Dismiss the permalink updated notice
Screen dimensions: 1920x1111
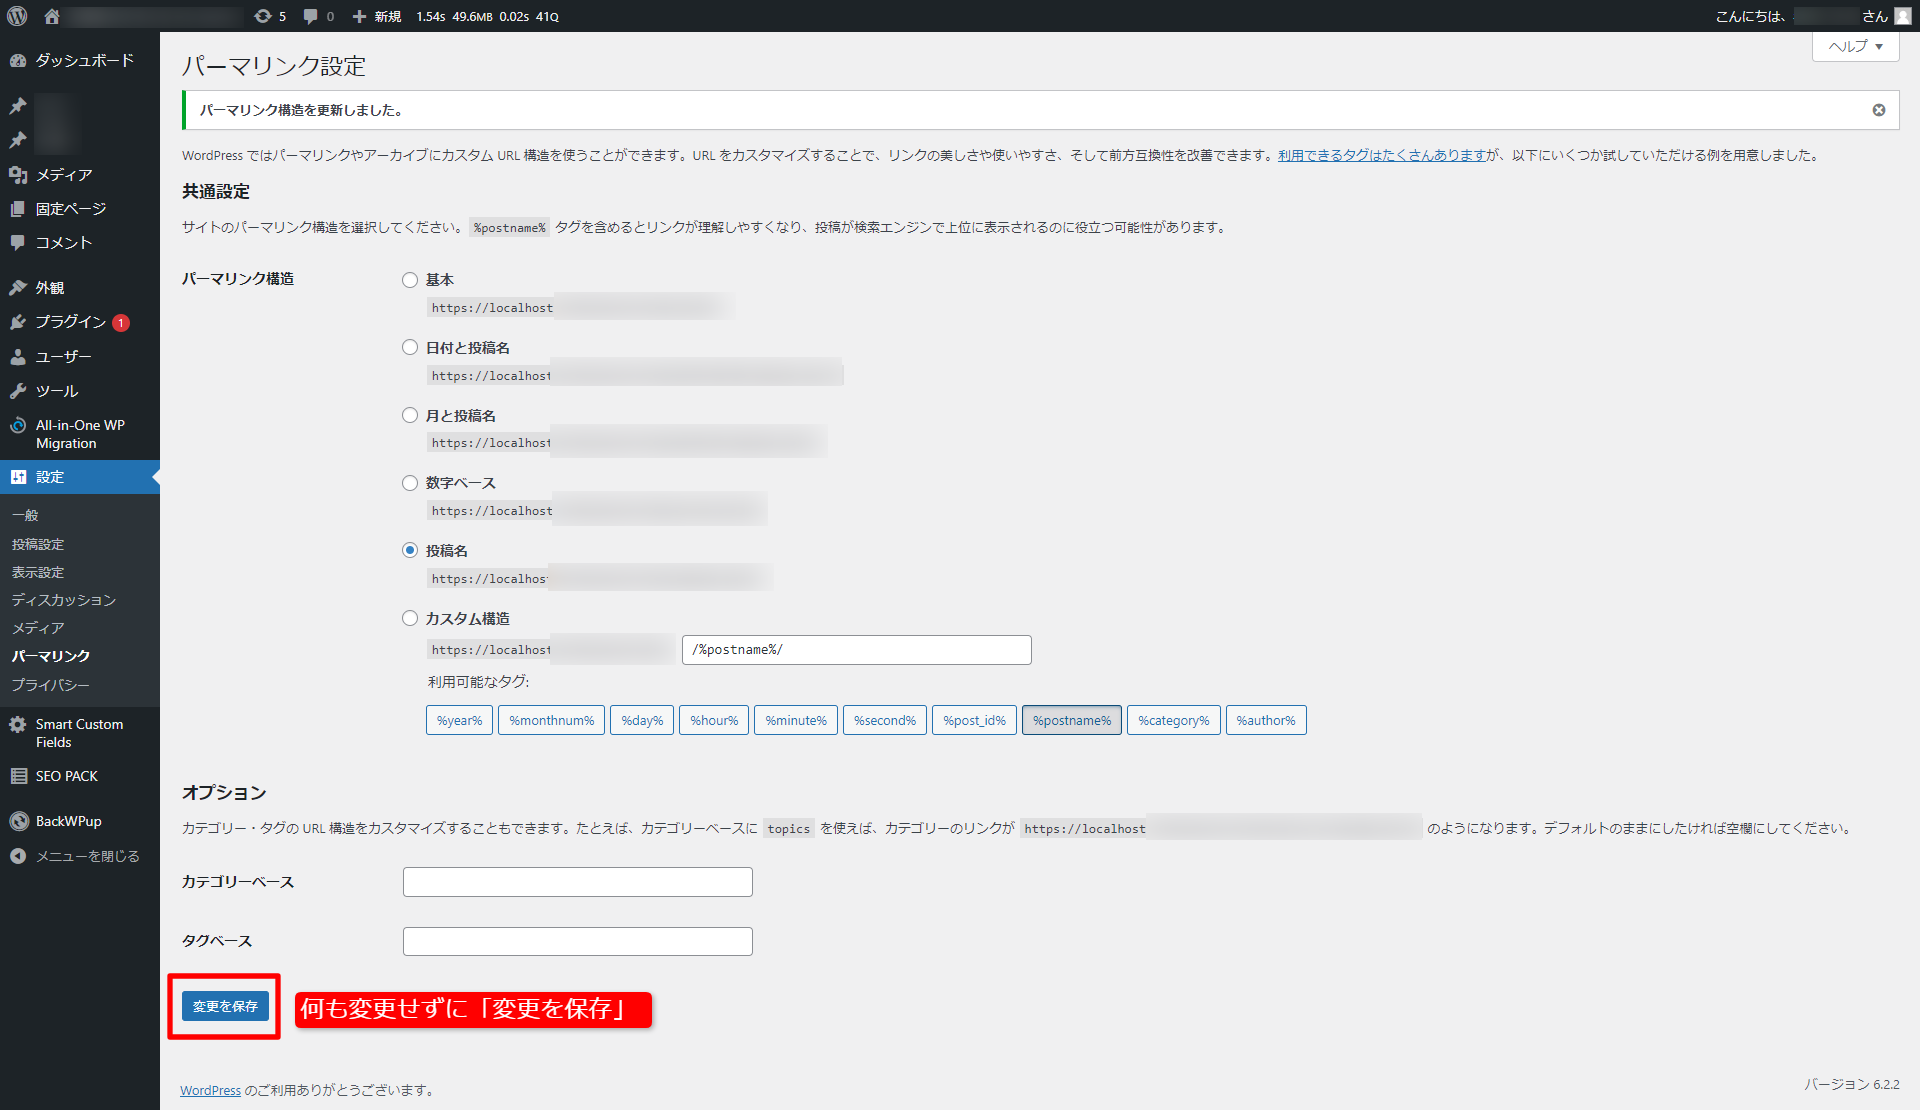1878,110
